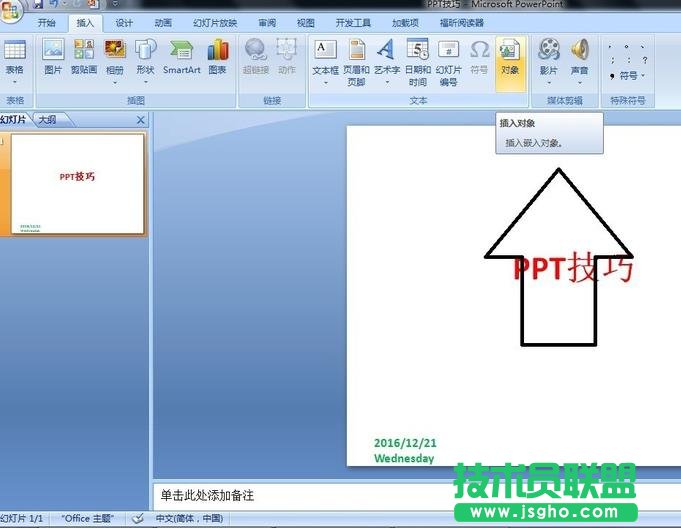Click 中文(简体，中国) language indicator
681x528 pixels.
(189, 518)
